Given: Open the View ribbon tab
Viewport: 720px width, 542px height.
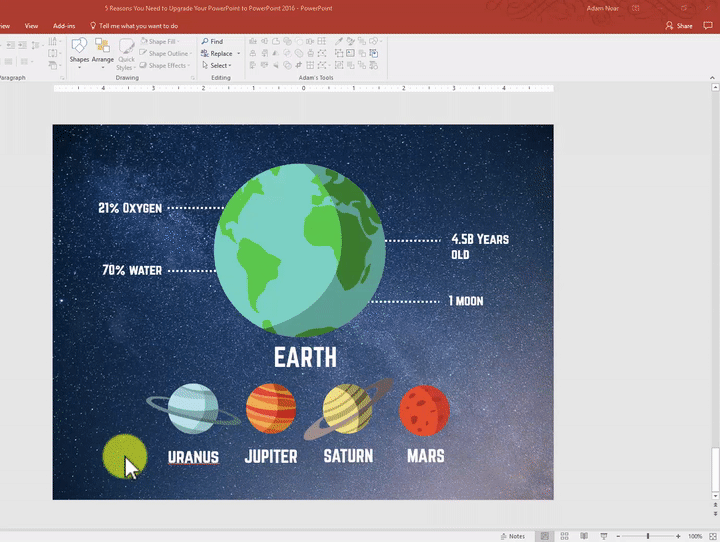Looking at the screenshot, I should coord(31,25).
